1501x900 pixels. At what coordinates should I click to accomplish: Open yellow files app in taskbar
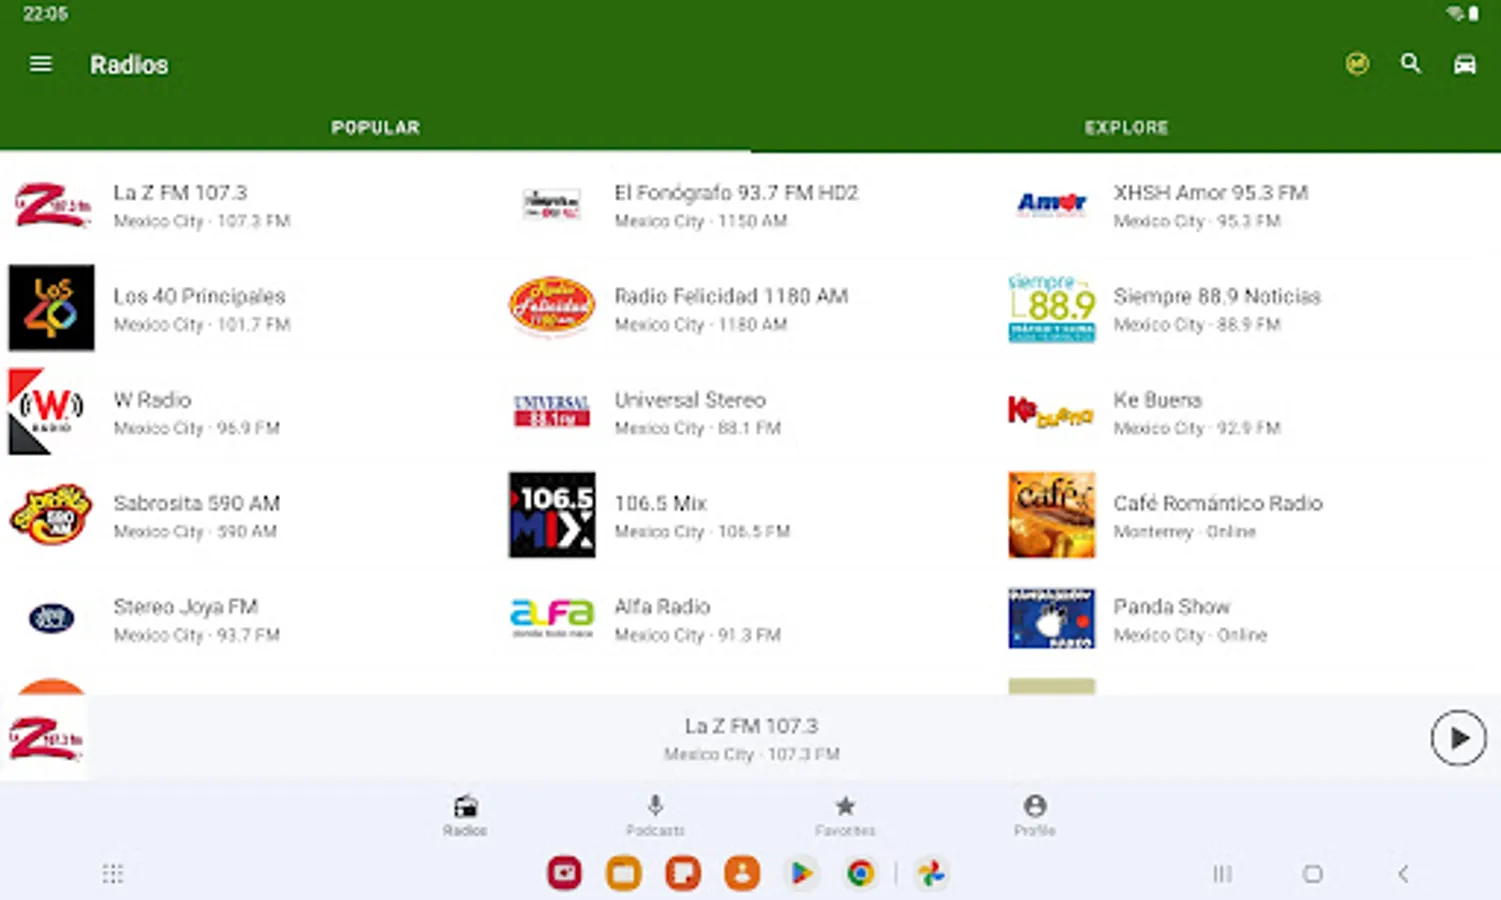[x=624, y=873]
